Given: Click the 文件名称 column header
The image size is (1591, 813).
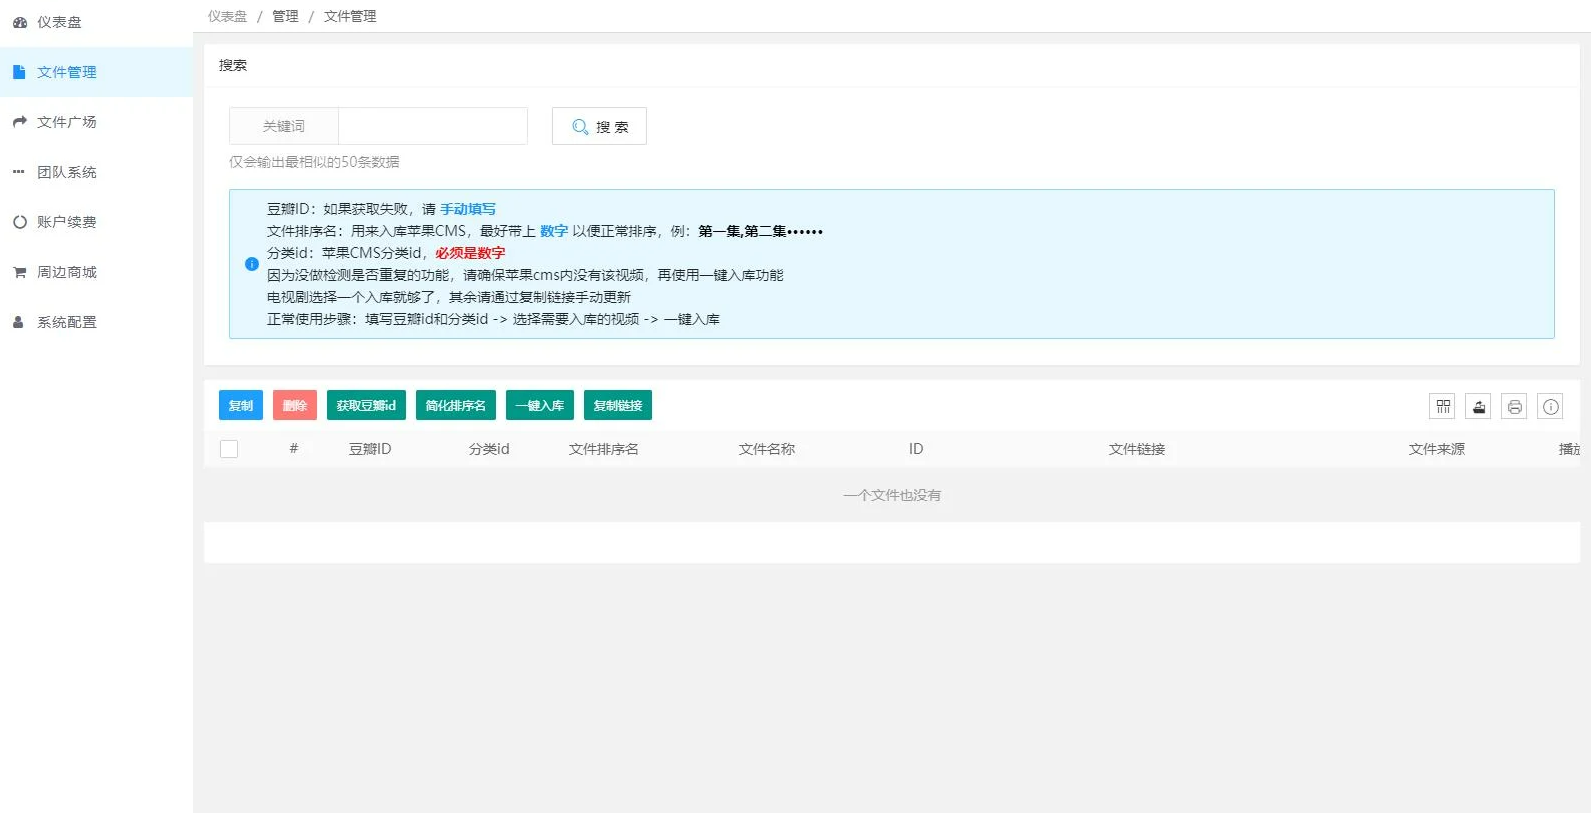Looking at the screenshot, I should pos(767,449).
